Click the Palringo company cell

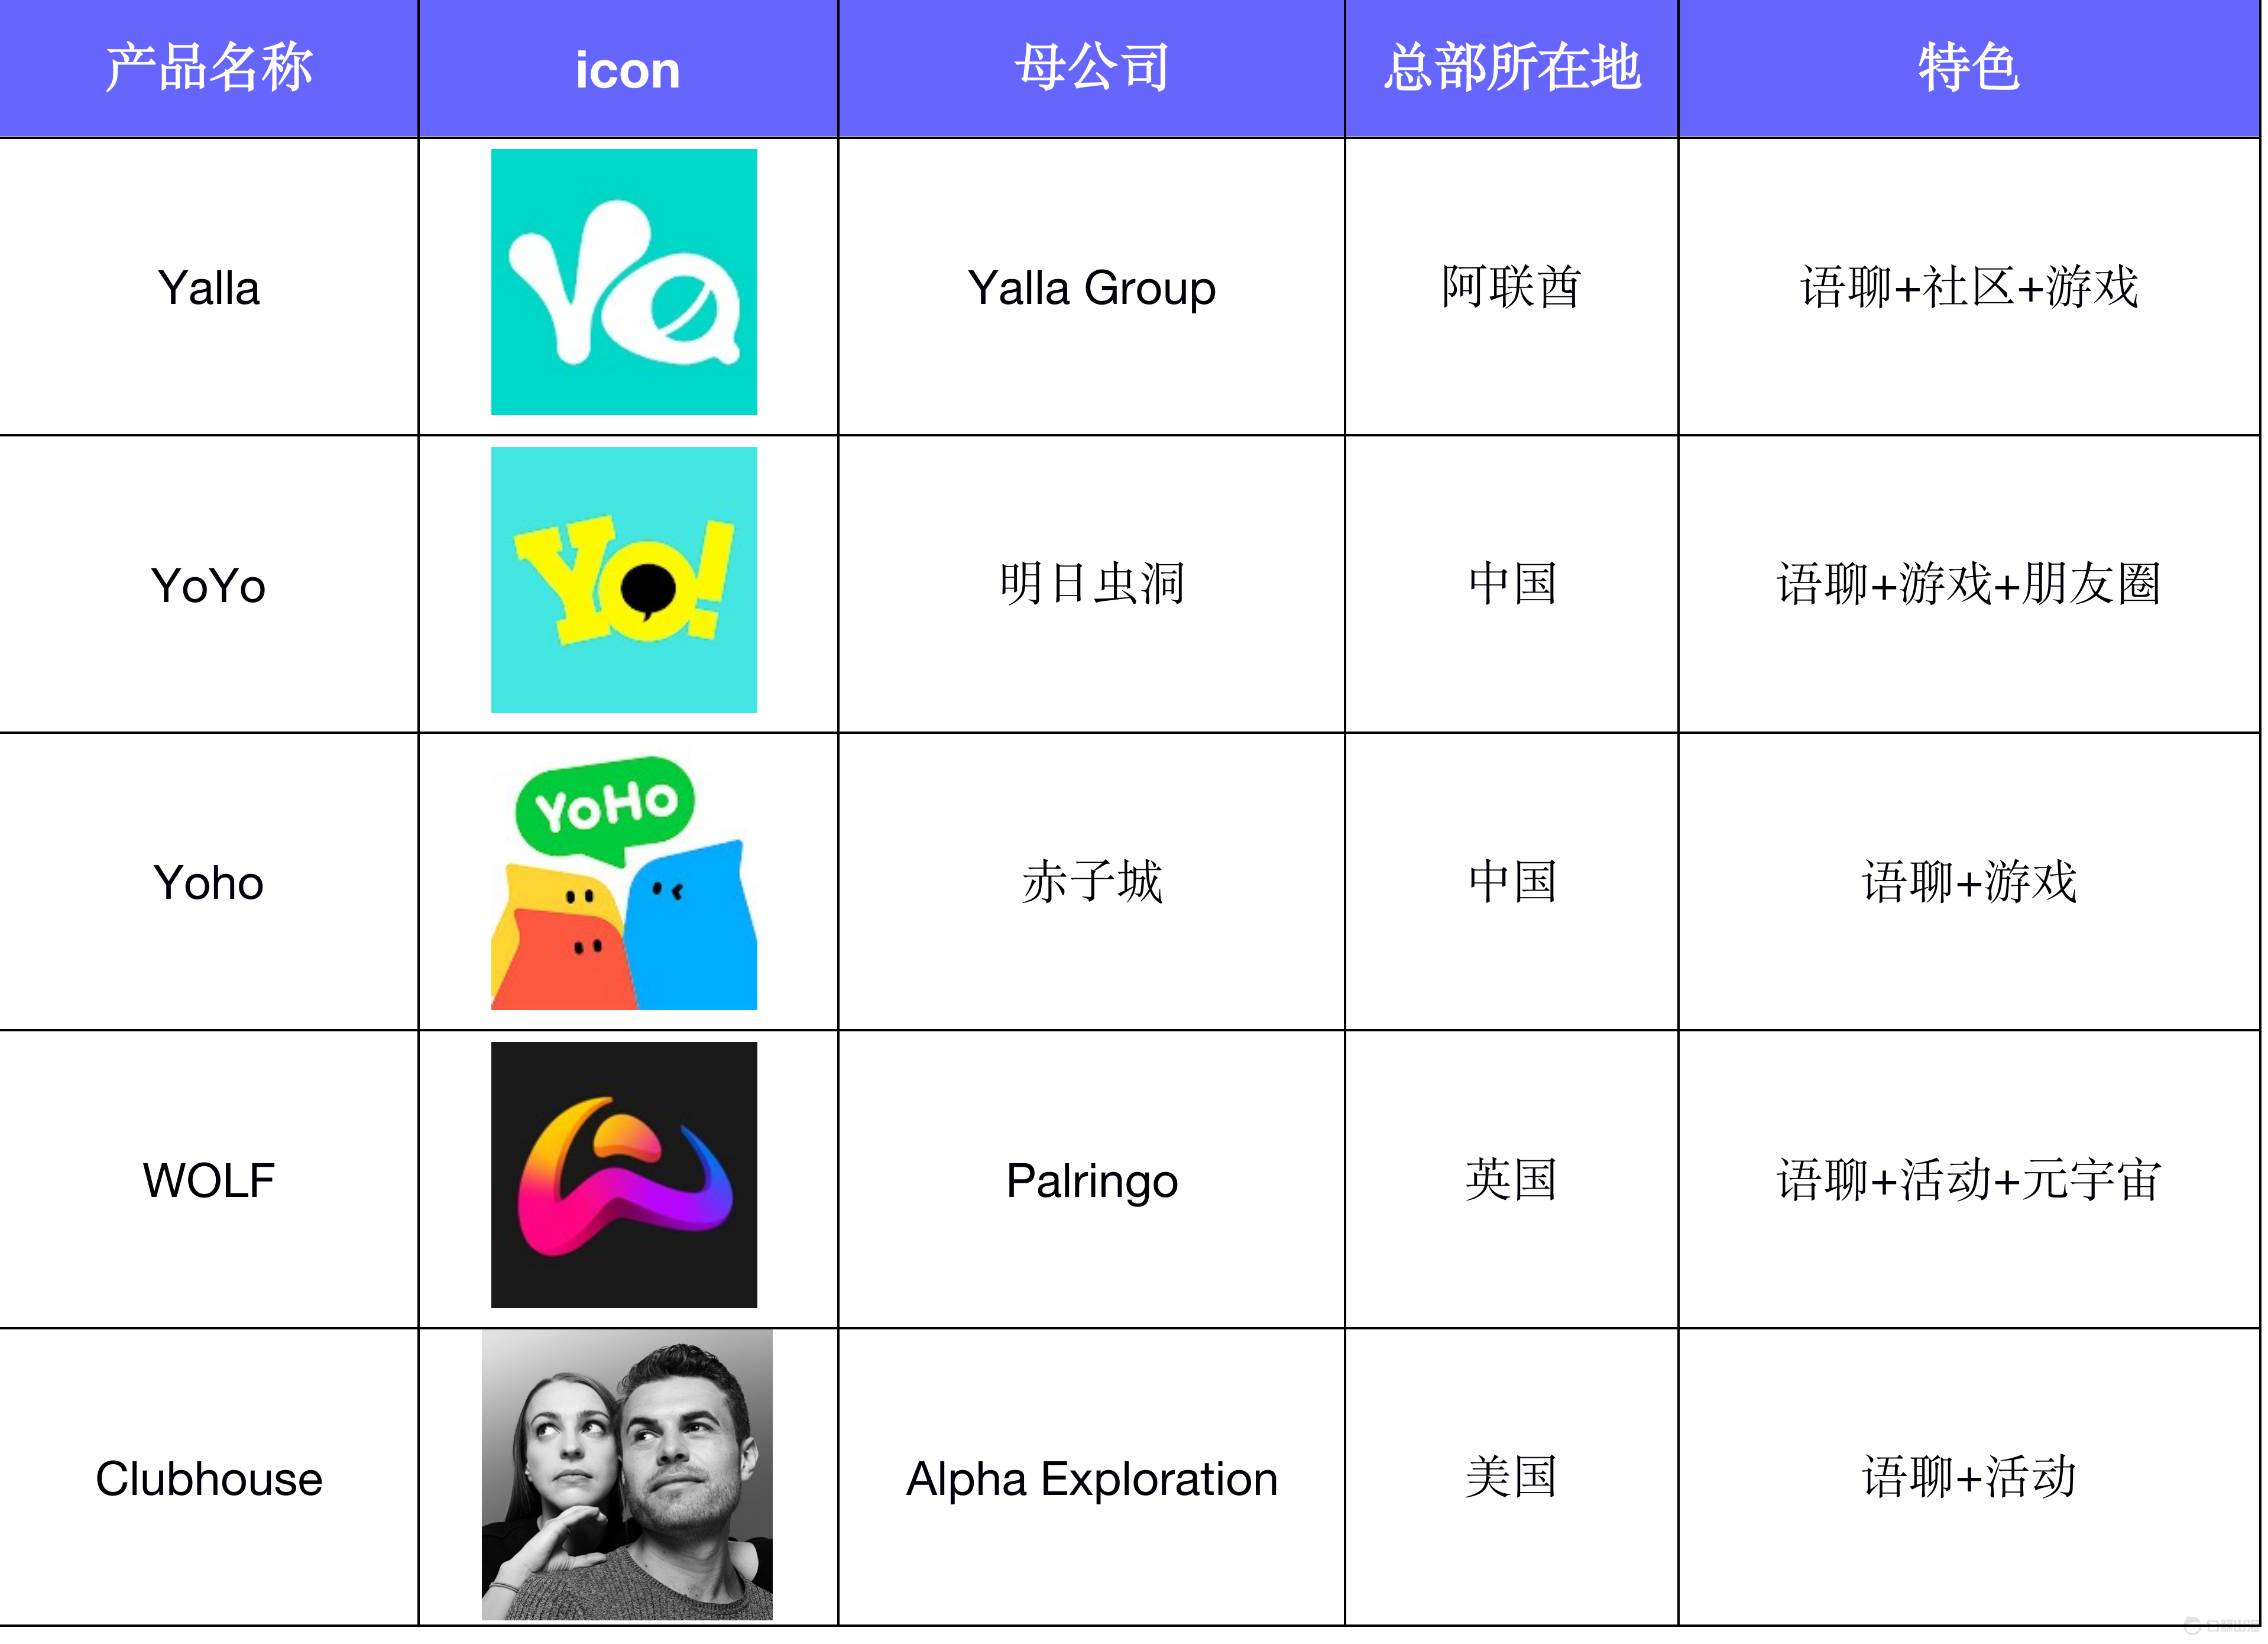1091,1180
